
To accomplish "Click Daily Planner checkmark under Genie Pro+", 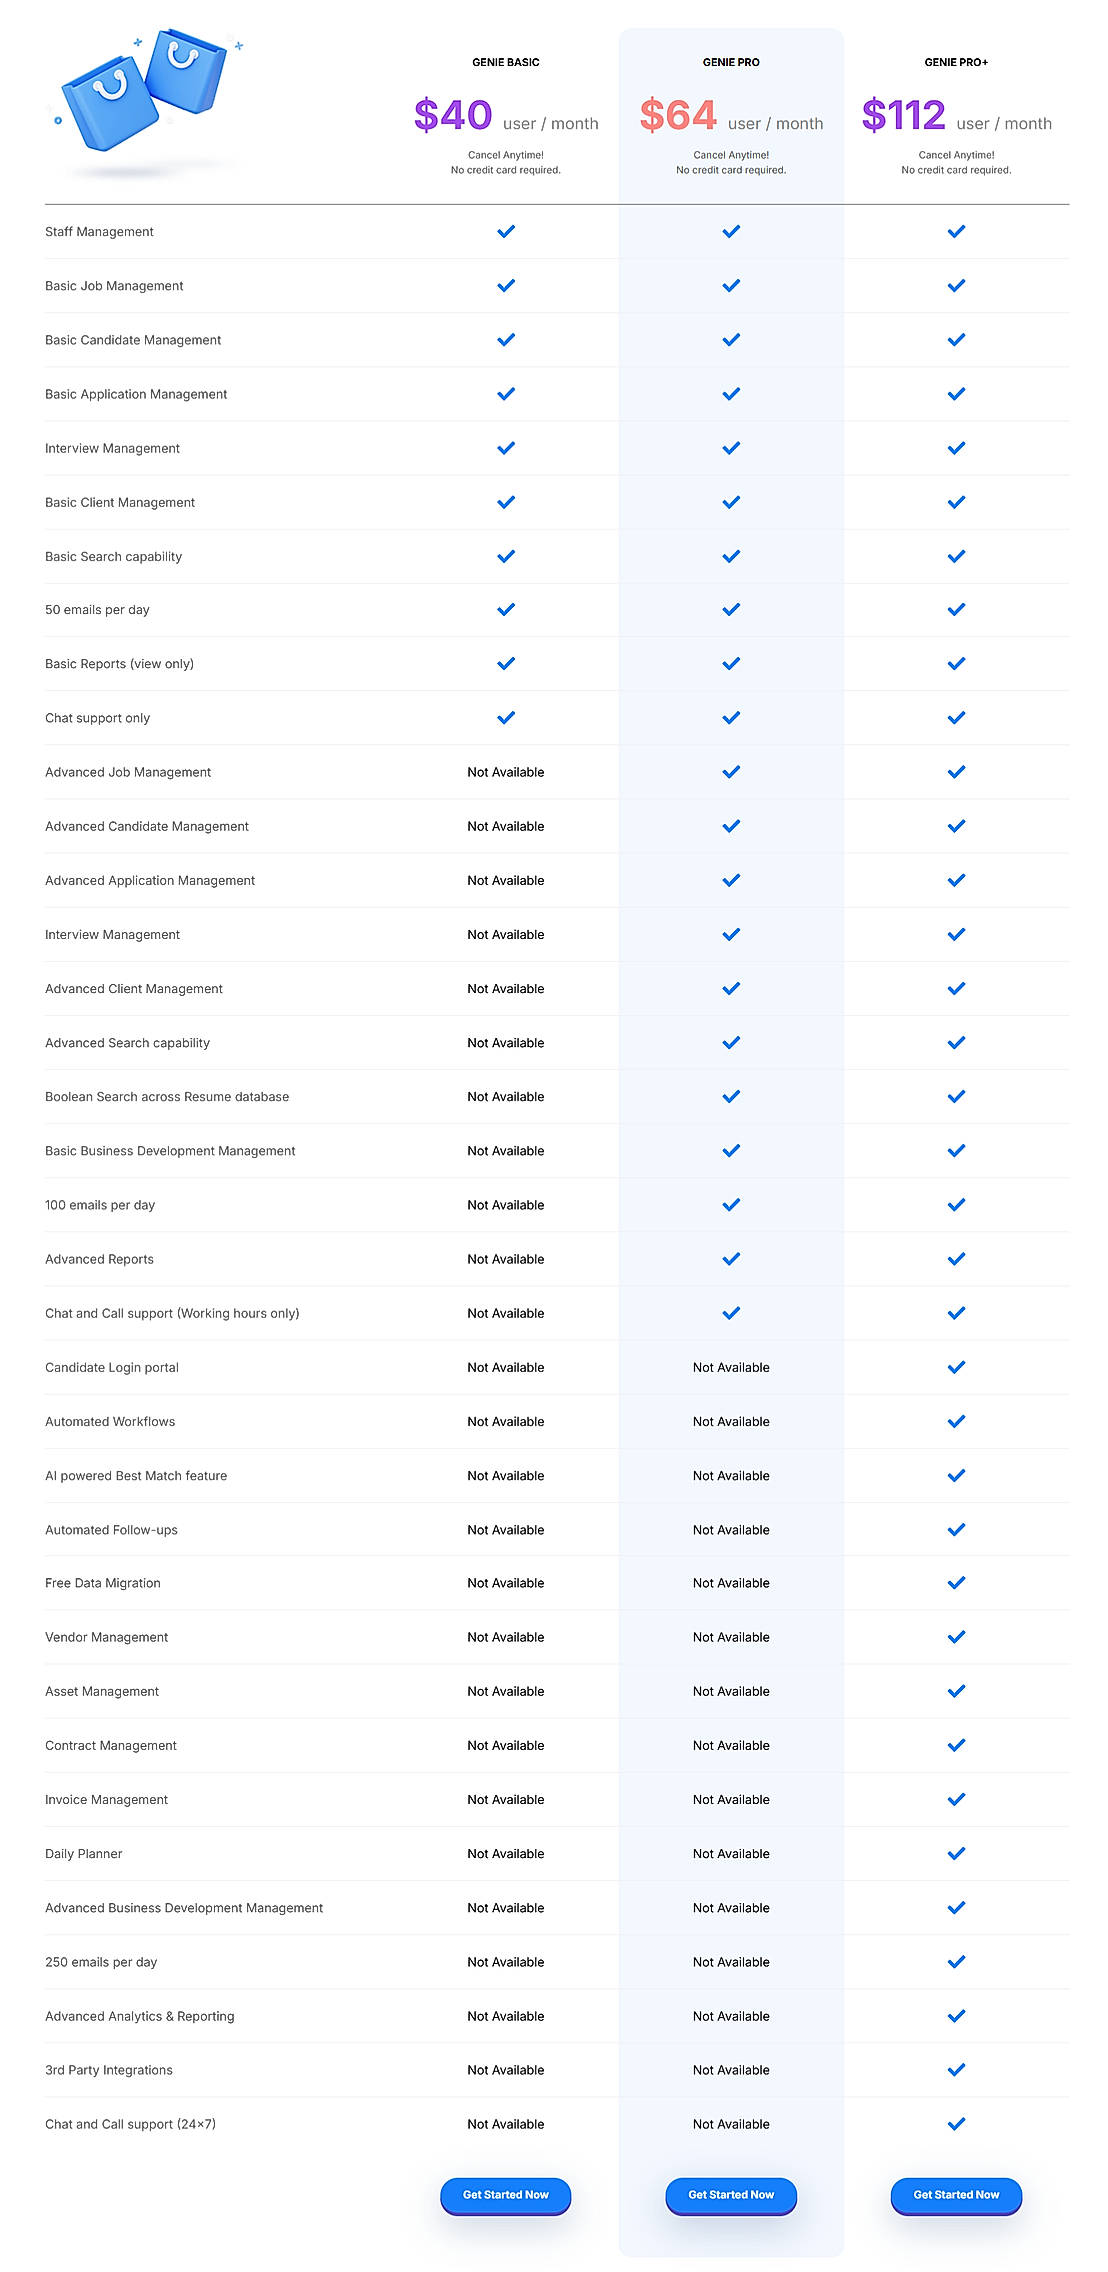I will 956,1853.
